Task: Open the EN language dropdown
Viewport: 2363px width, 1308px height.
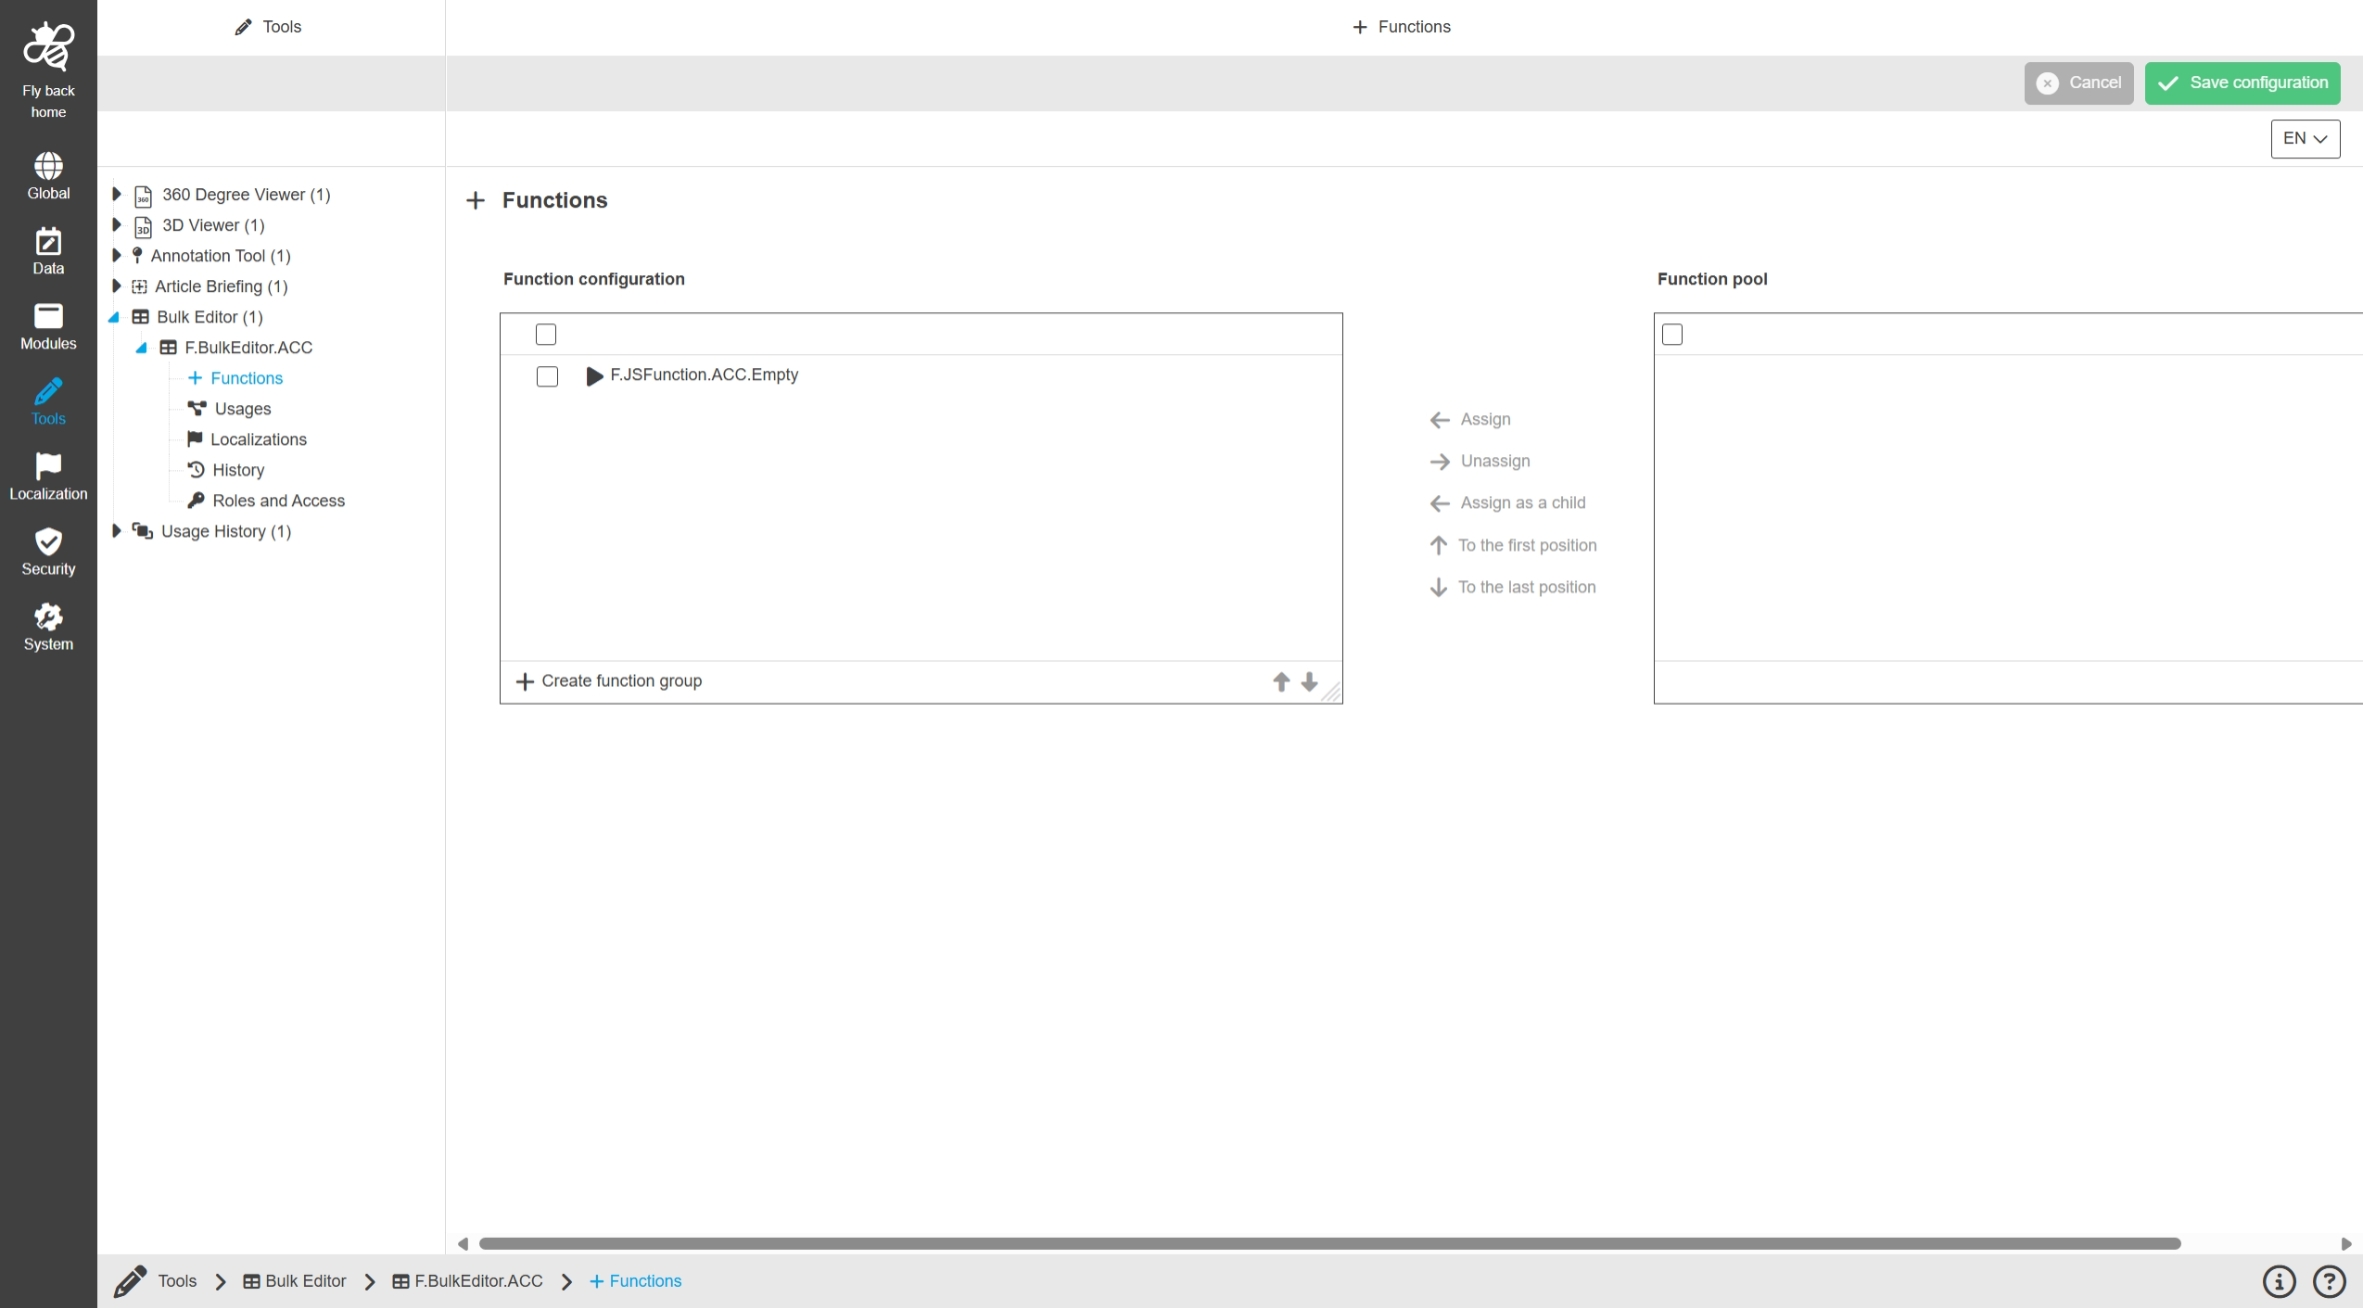Action: click(x=2305, y=138)
